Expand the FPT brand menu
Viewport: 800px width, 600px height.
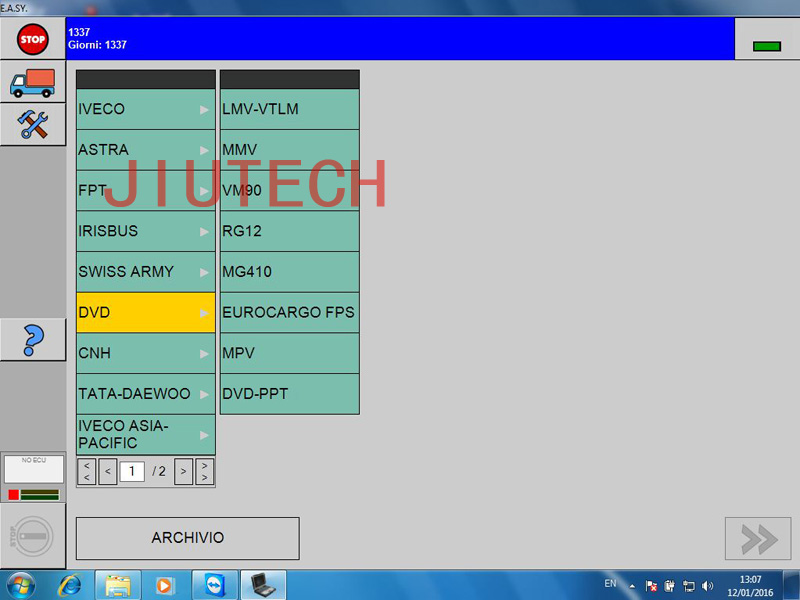146,190
